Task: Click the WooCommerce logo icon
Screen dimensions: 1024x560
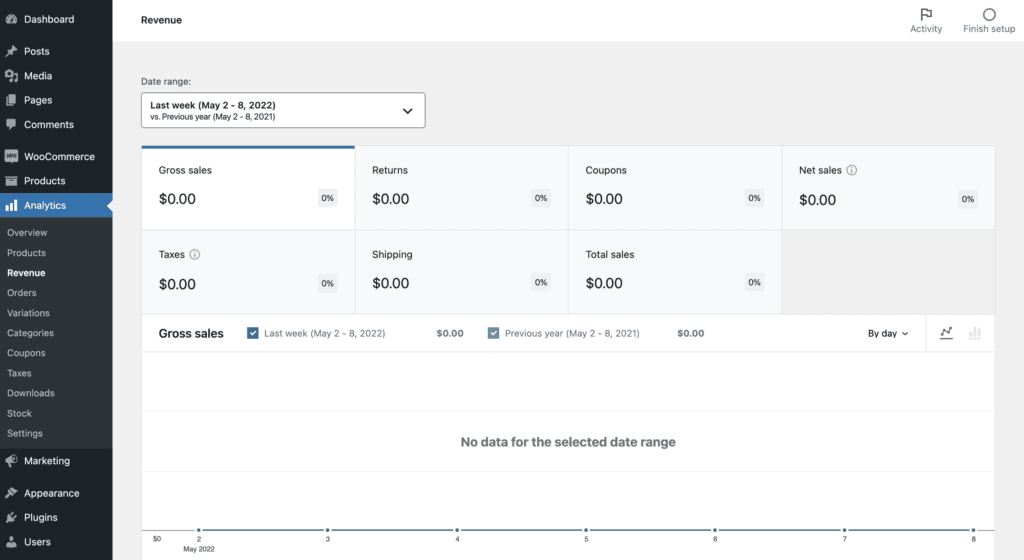Action: point(11,157)
